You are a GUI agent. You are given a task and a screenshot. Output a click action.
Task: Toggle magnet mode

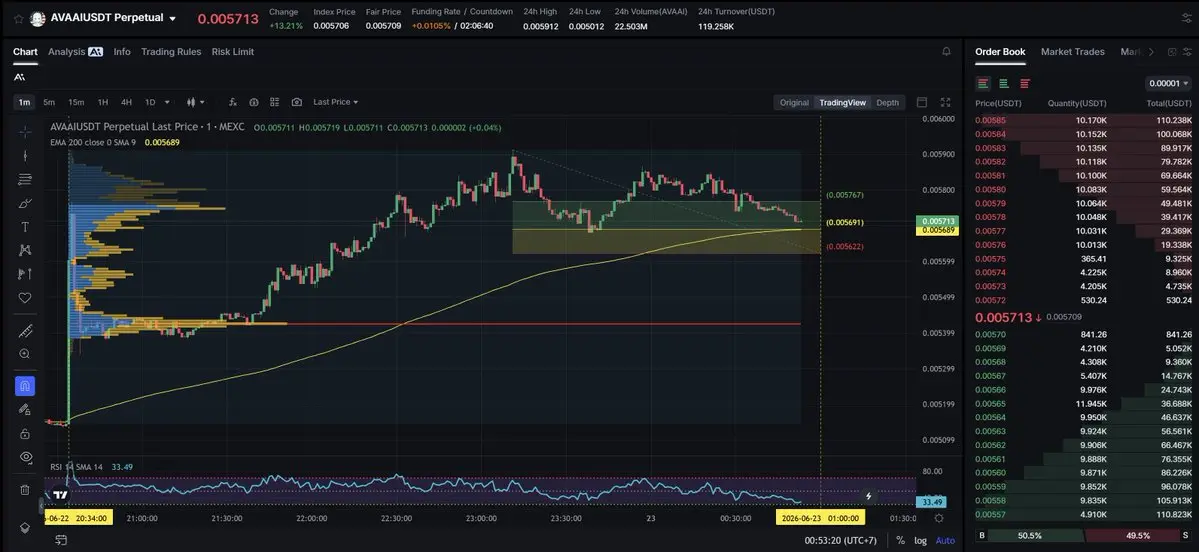point(24,386)
